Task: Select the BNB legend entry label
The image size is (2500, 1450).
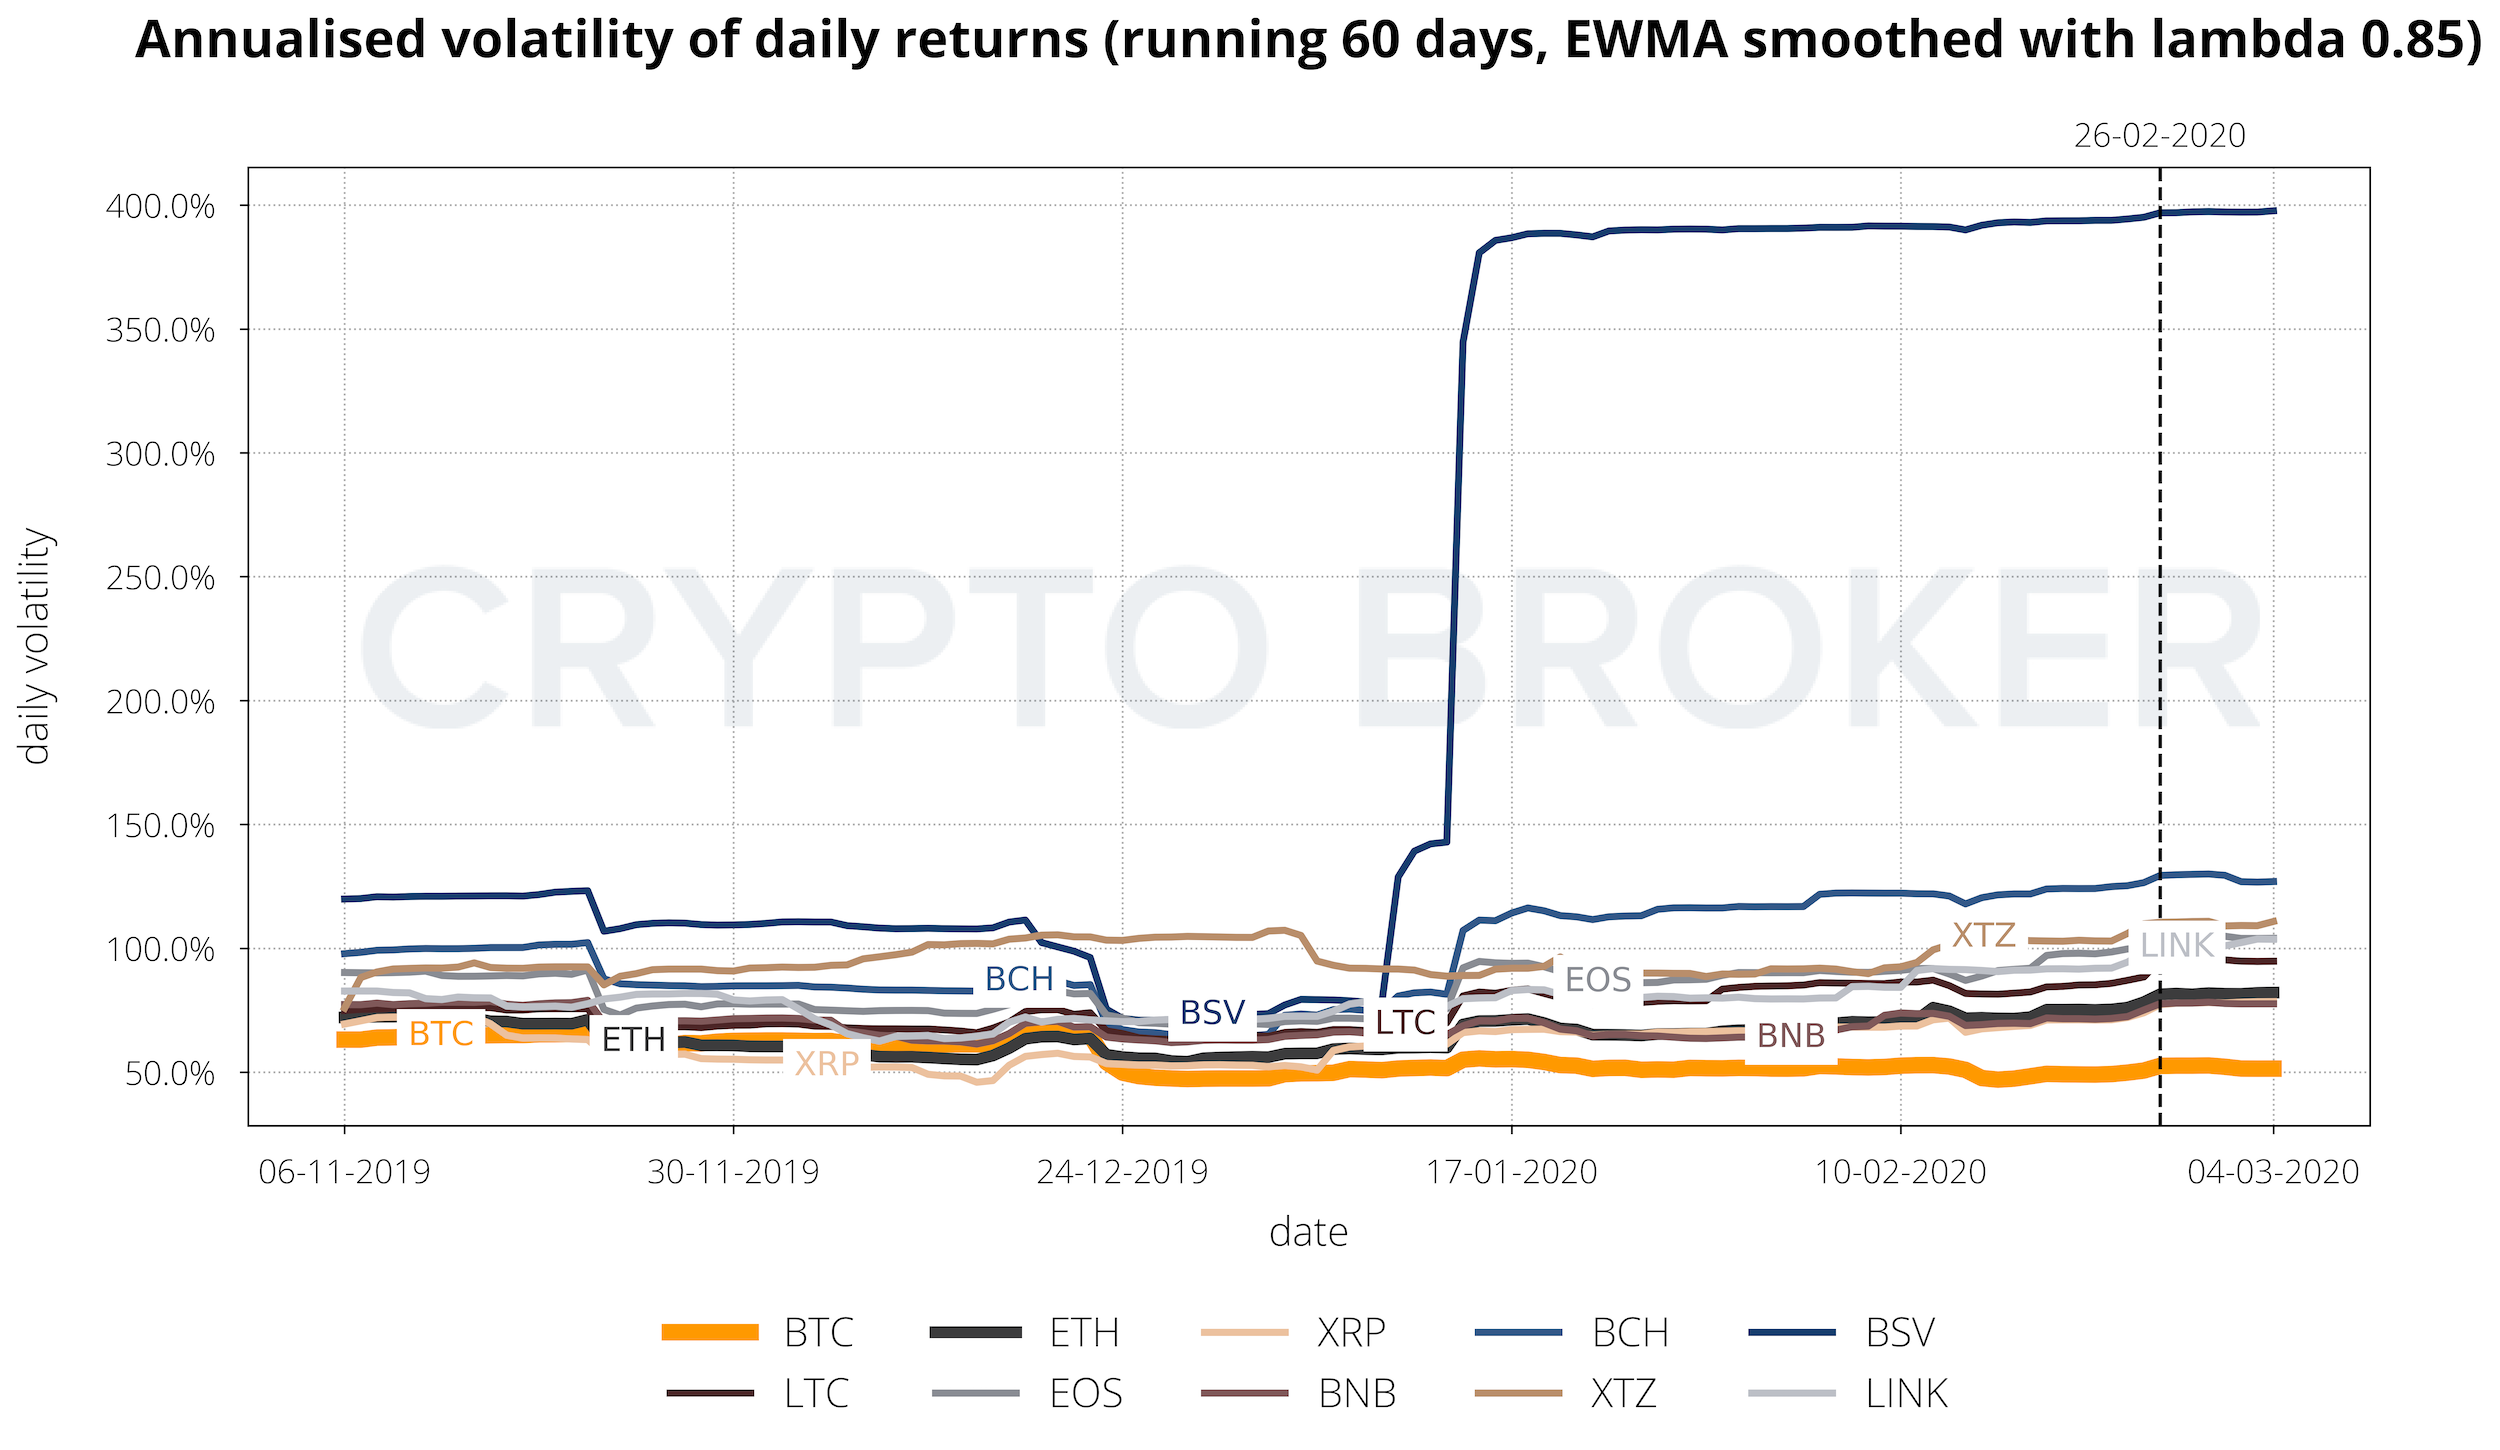Action: tap(1357, 1394)
